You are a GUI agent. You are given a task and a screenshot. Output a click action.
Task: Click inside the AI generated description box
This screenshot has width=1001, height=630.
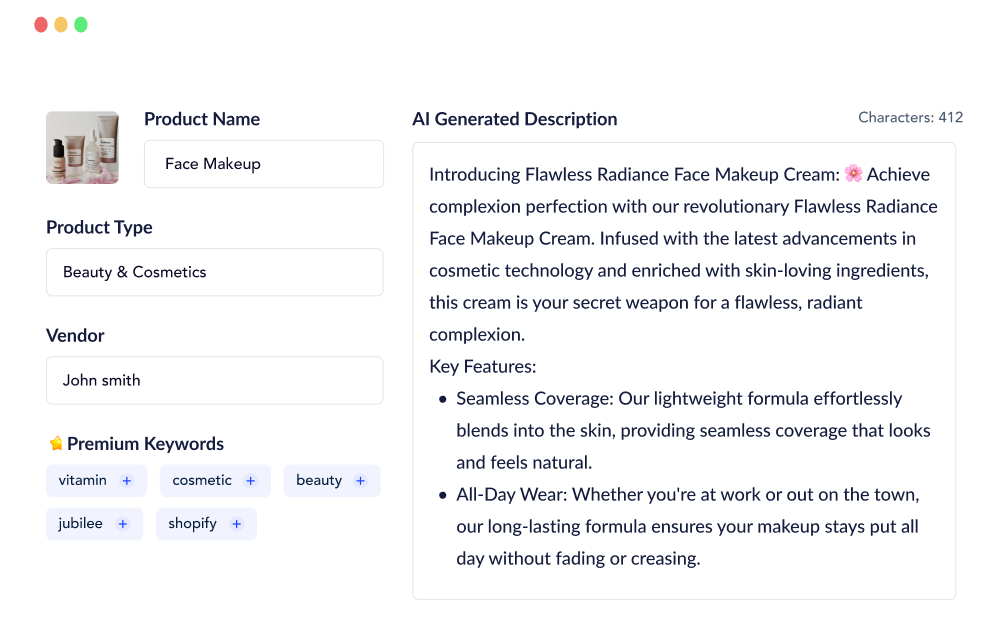tap(684, 370)
